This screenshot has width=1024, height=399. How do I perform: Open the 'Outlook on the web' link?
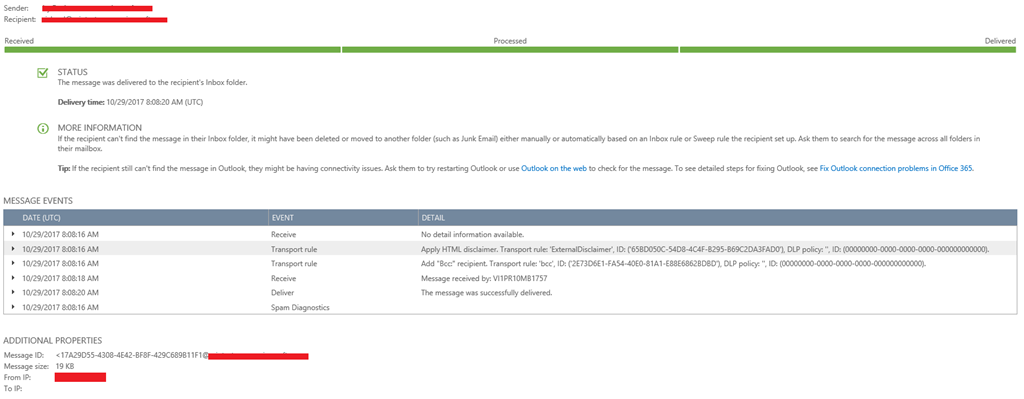[554, 168]
